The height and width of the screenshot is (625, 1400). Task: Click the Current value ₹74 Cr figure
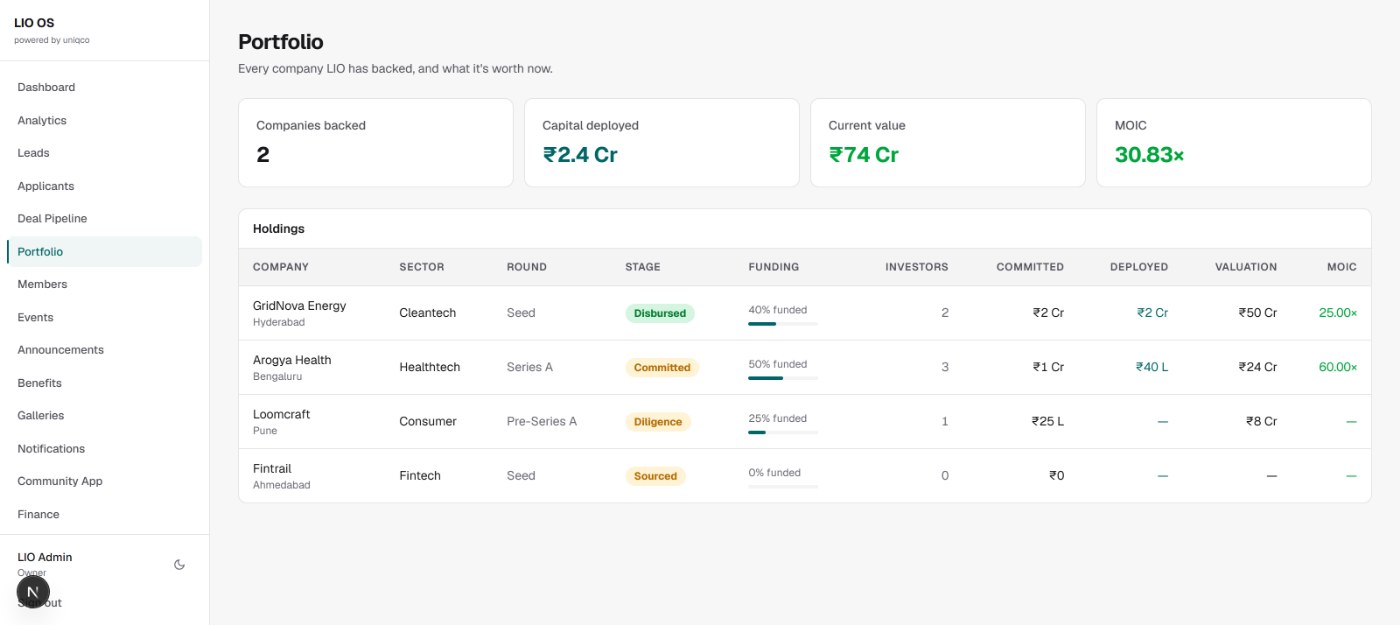(x=864, y=155)
